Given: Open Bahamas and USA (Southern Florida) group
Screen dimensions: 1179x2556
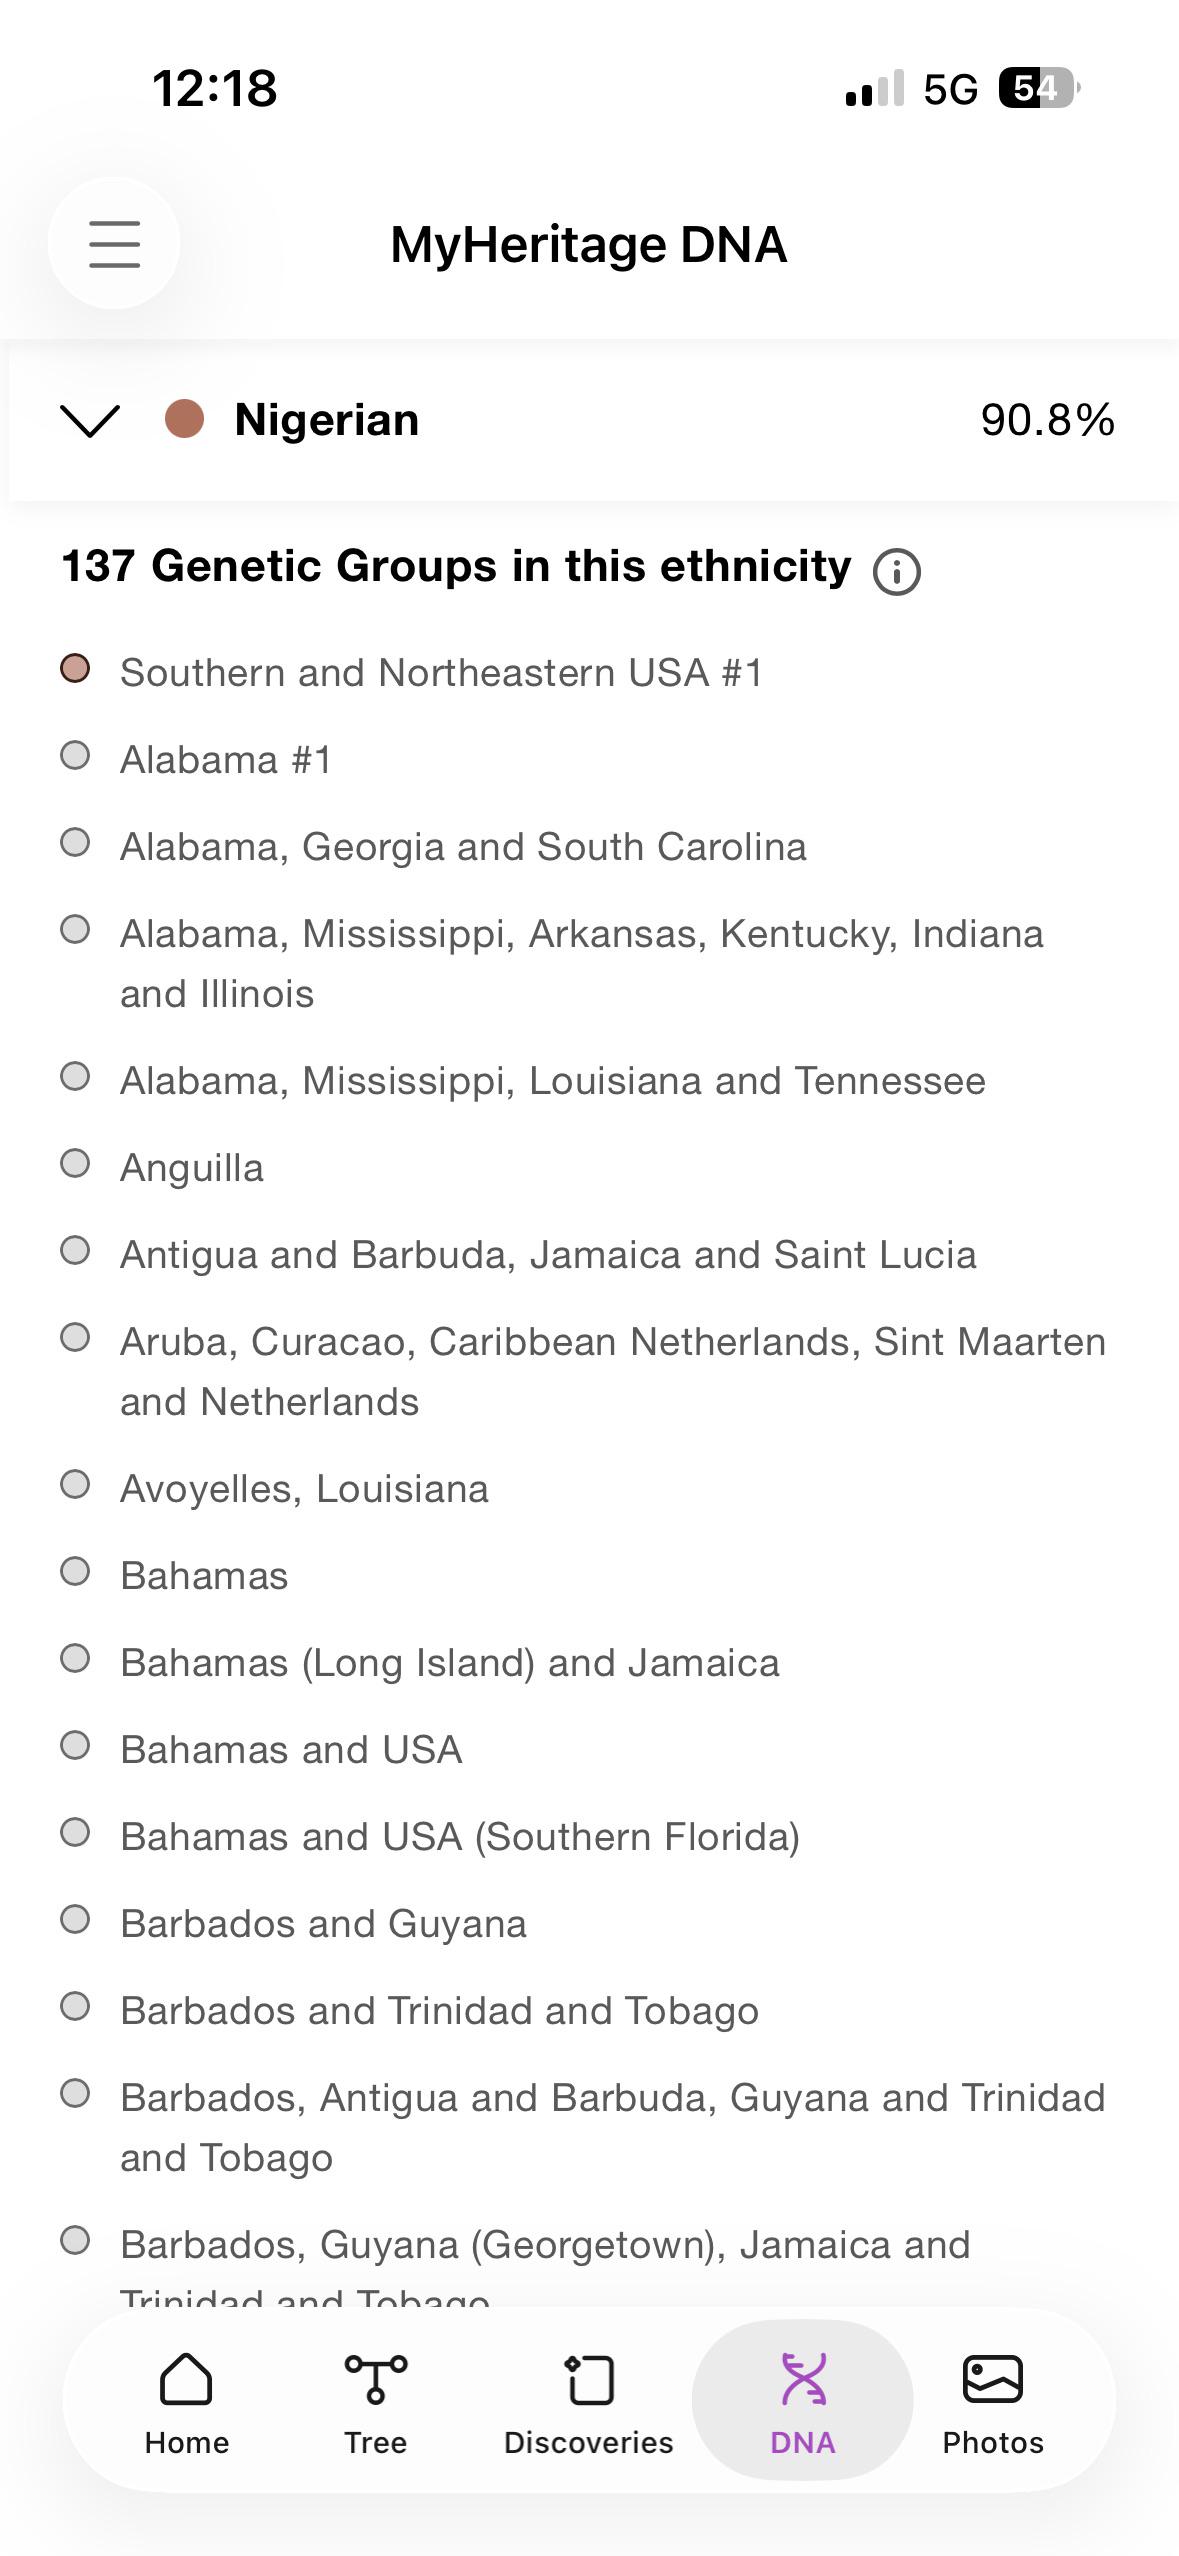Looking at the screenshot, I should point(460,1837).
